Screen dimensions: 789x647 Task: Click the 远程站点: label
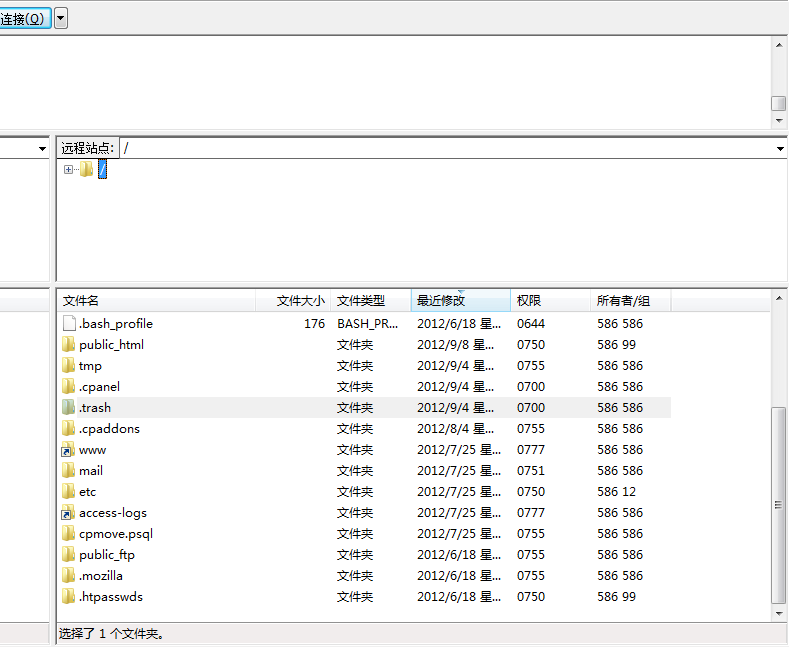[x=88, y=148]
